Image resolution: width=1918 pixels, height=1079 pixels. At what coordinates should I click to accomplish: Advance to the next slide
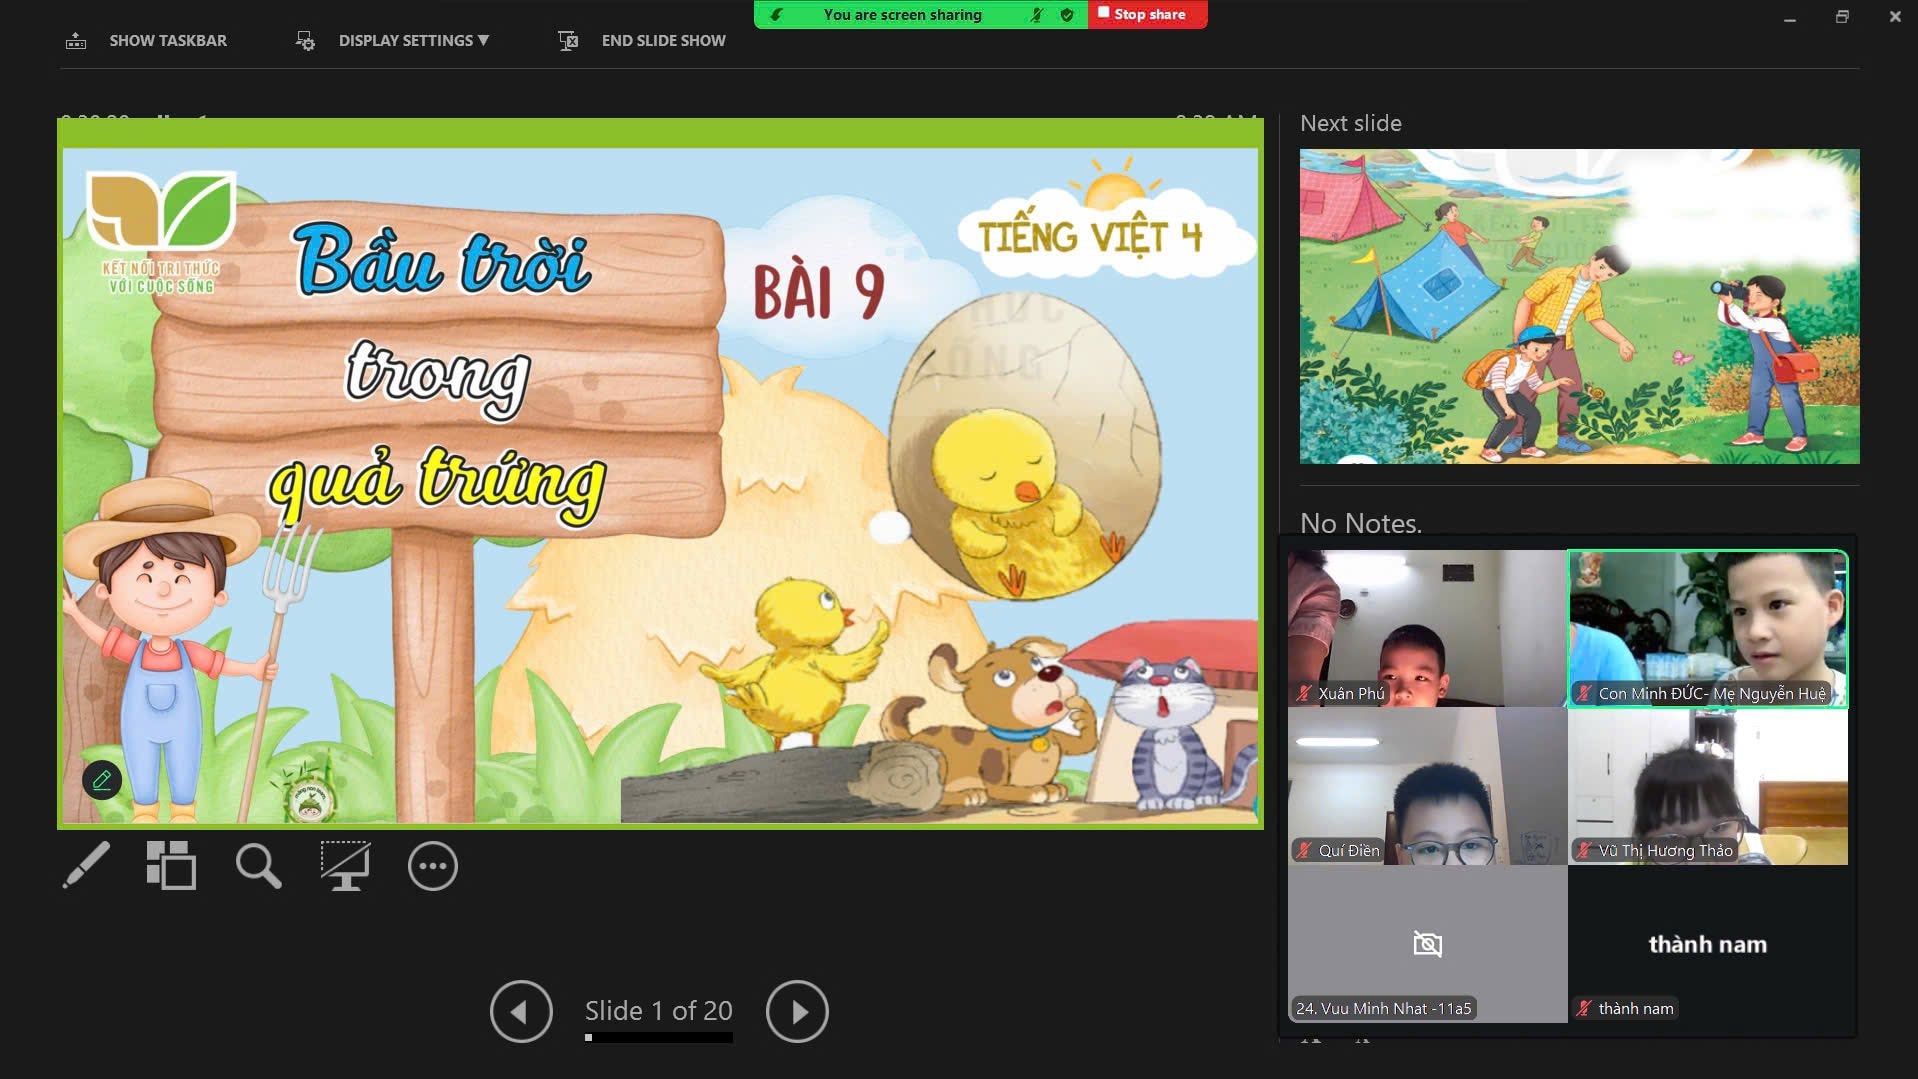coord(796,1011)
